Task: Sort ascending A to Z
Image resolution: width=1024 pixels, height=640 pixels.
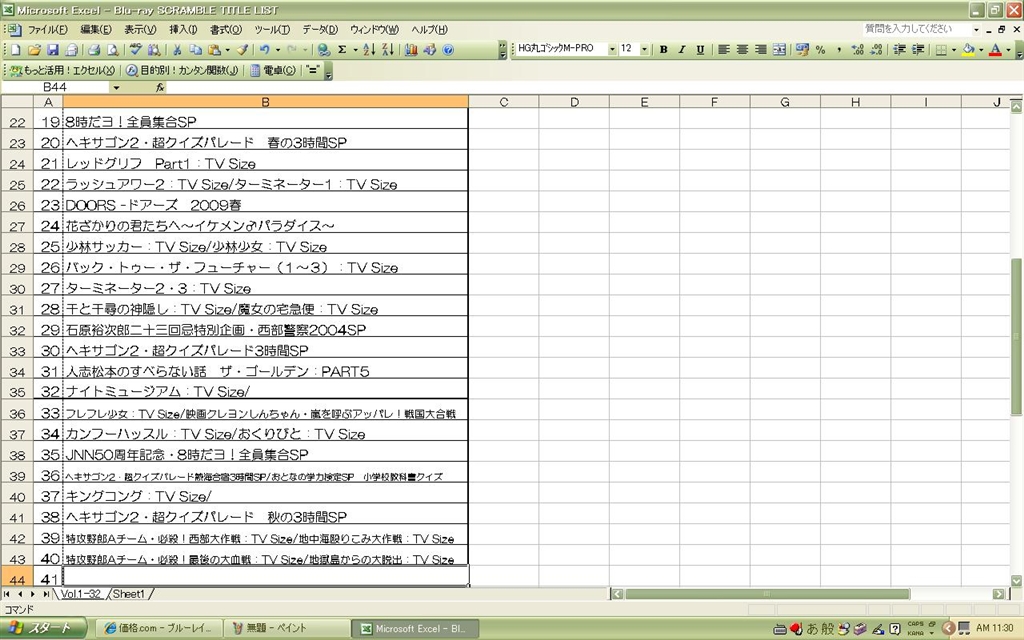Action: pyautogui.click(x=369, y=50)
